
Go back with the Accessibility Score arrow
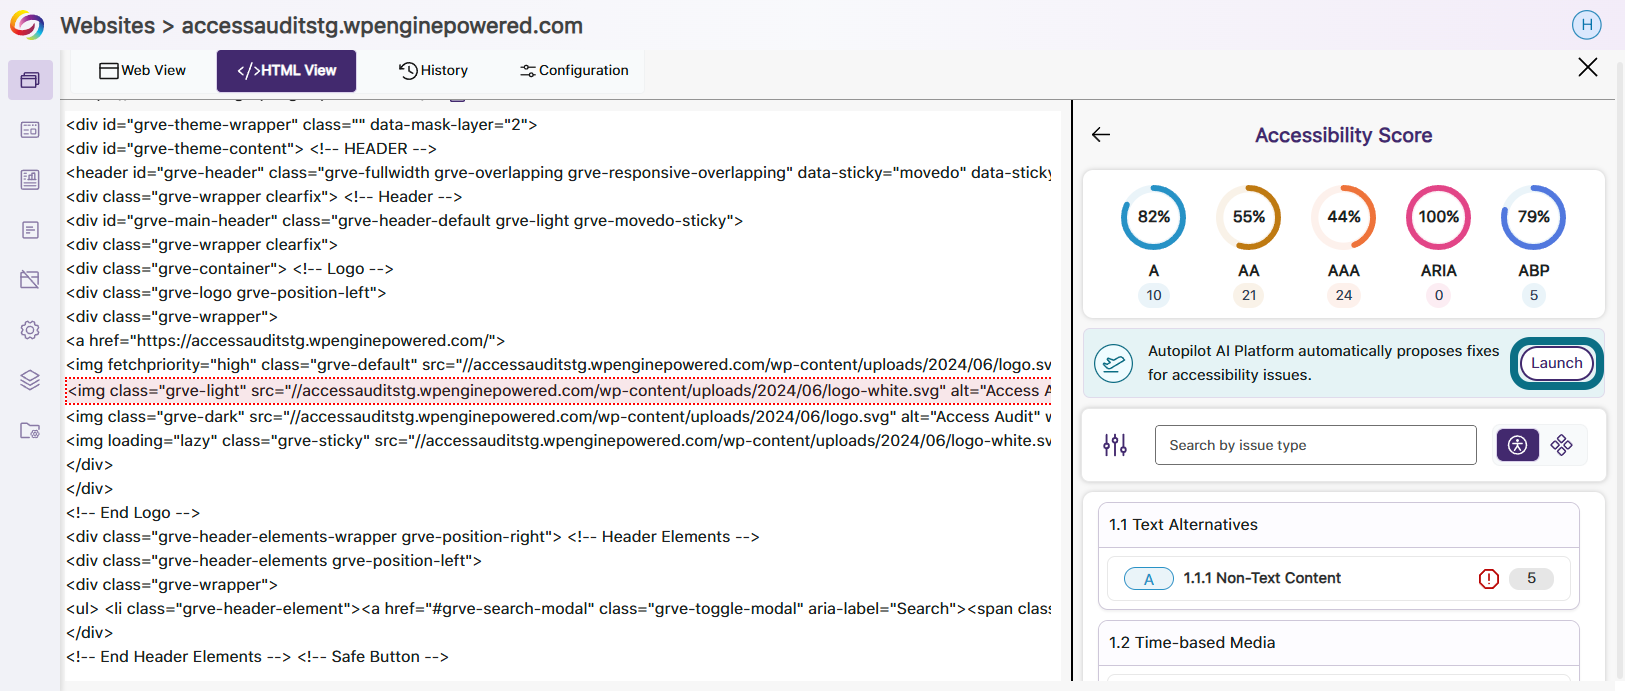coord(1101,135)
